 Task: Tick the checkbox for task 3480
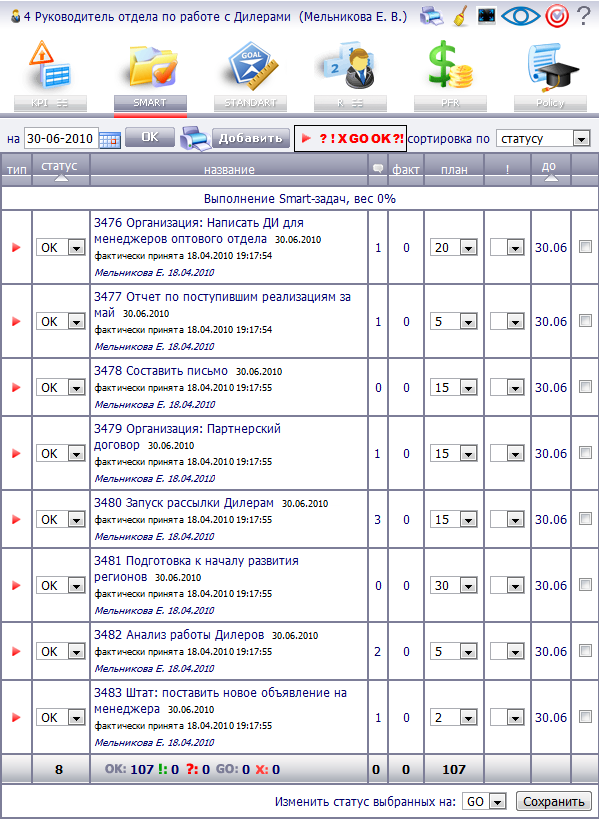coord(585,519)
